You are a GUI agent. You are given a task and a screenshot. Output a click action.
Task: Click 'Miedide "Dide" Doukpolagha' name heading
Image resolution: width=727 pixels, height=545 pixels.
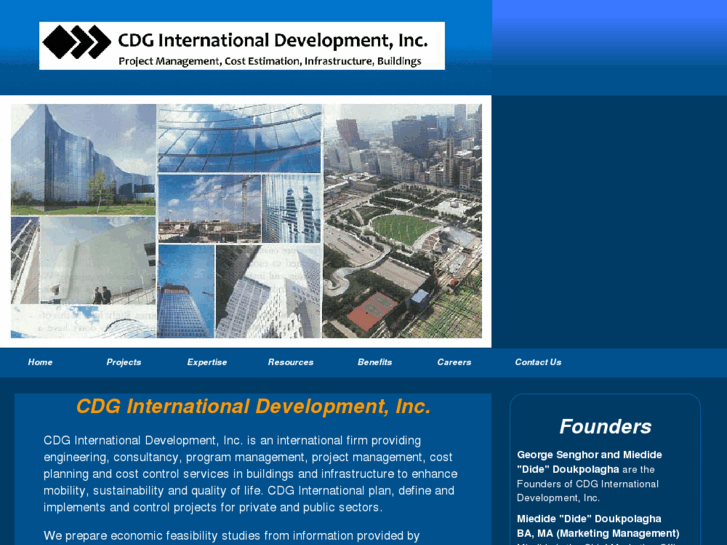(x=589, y=519)
